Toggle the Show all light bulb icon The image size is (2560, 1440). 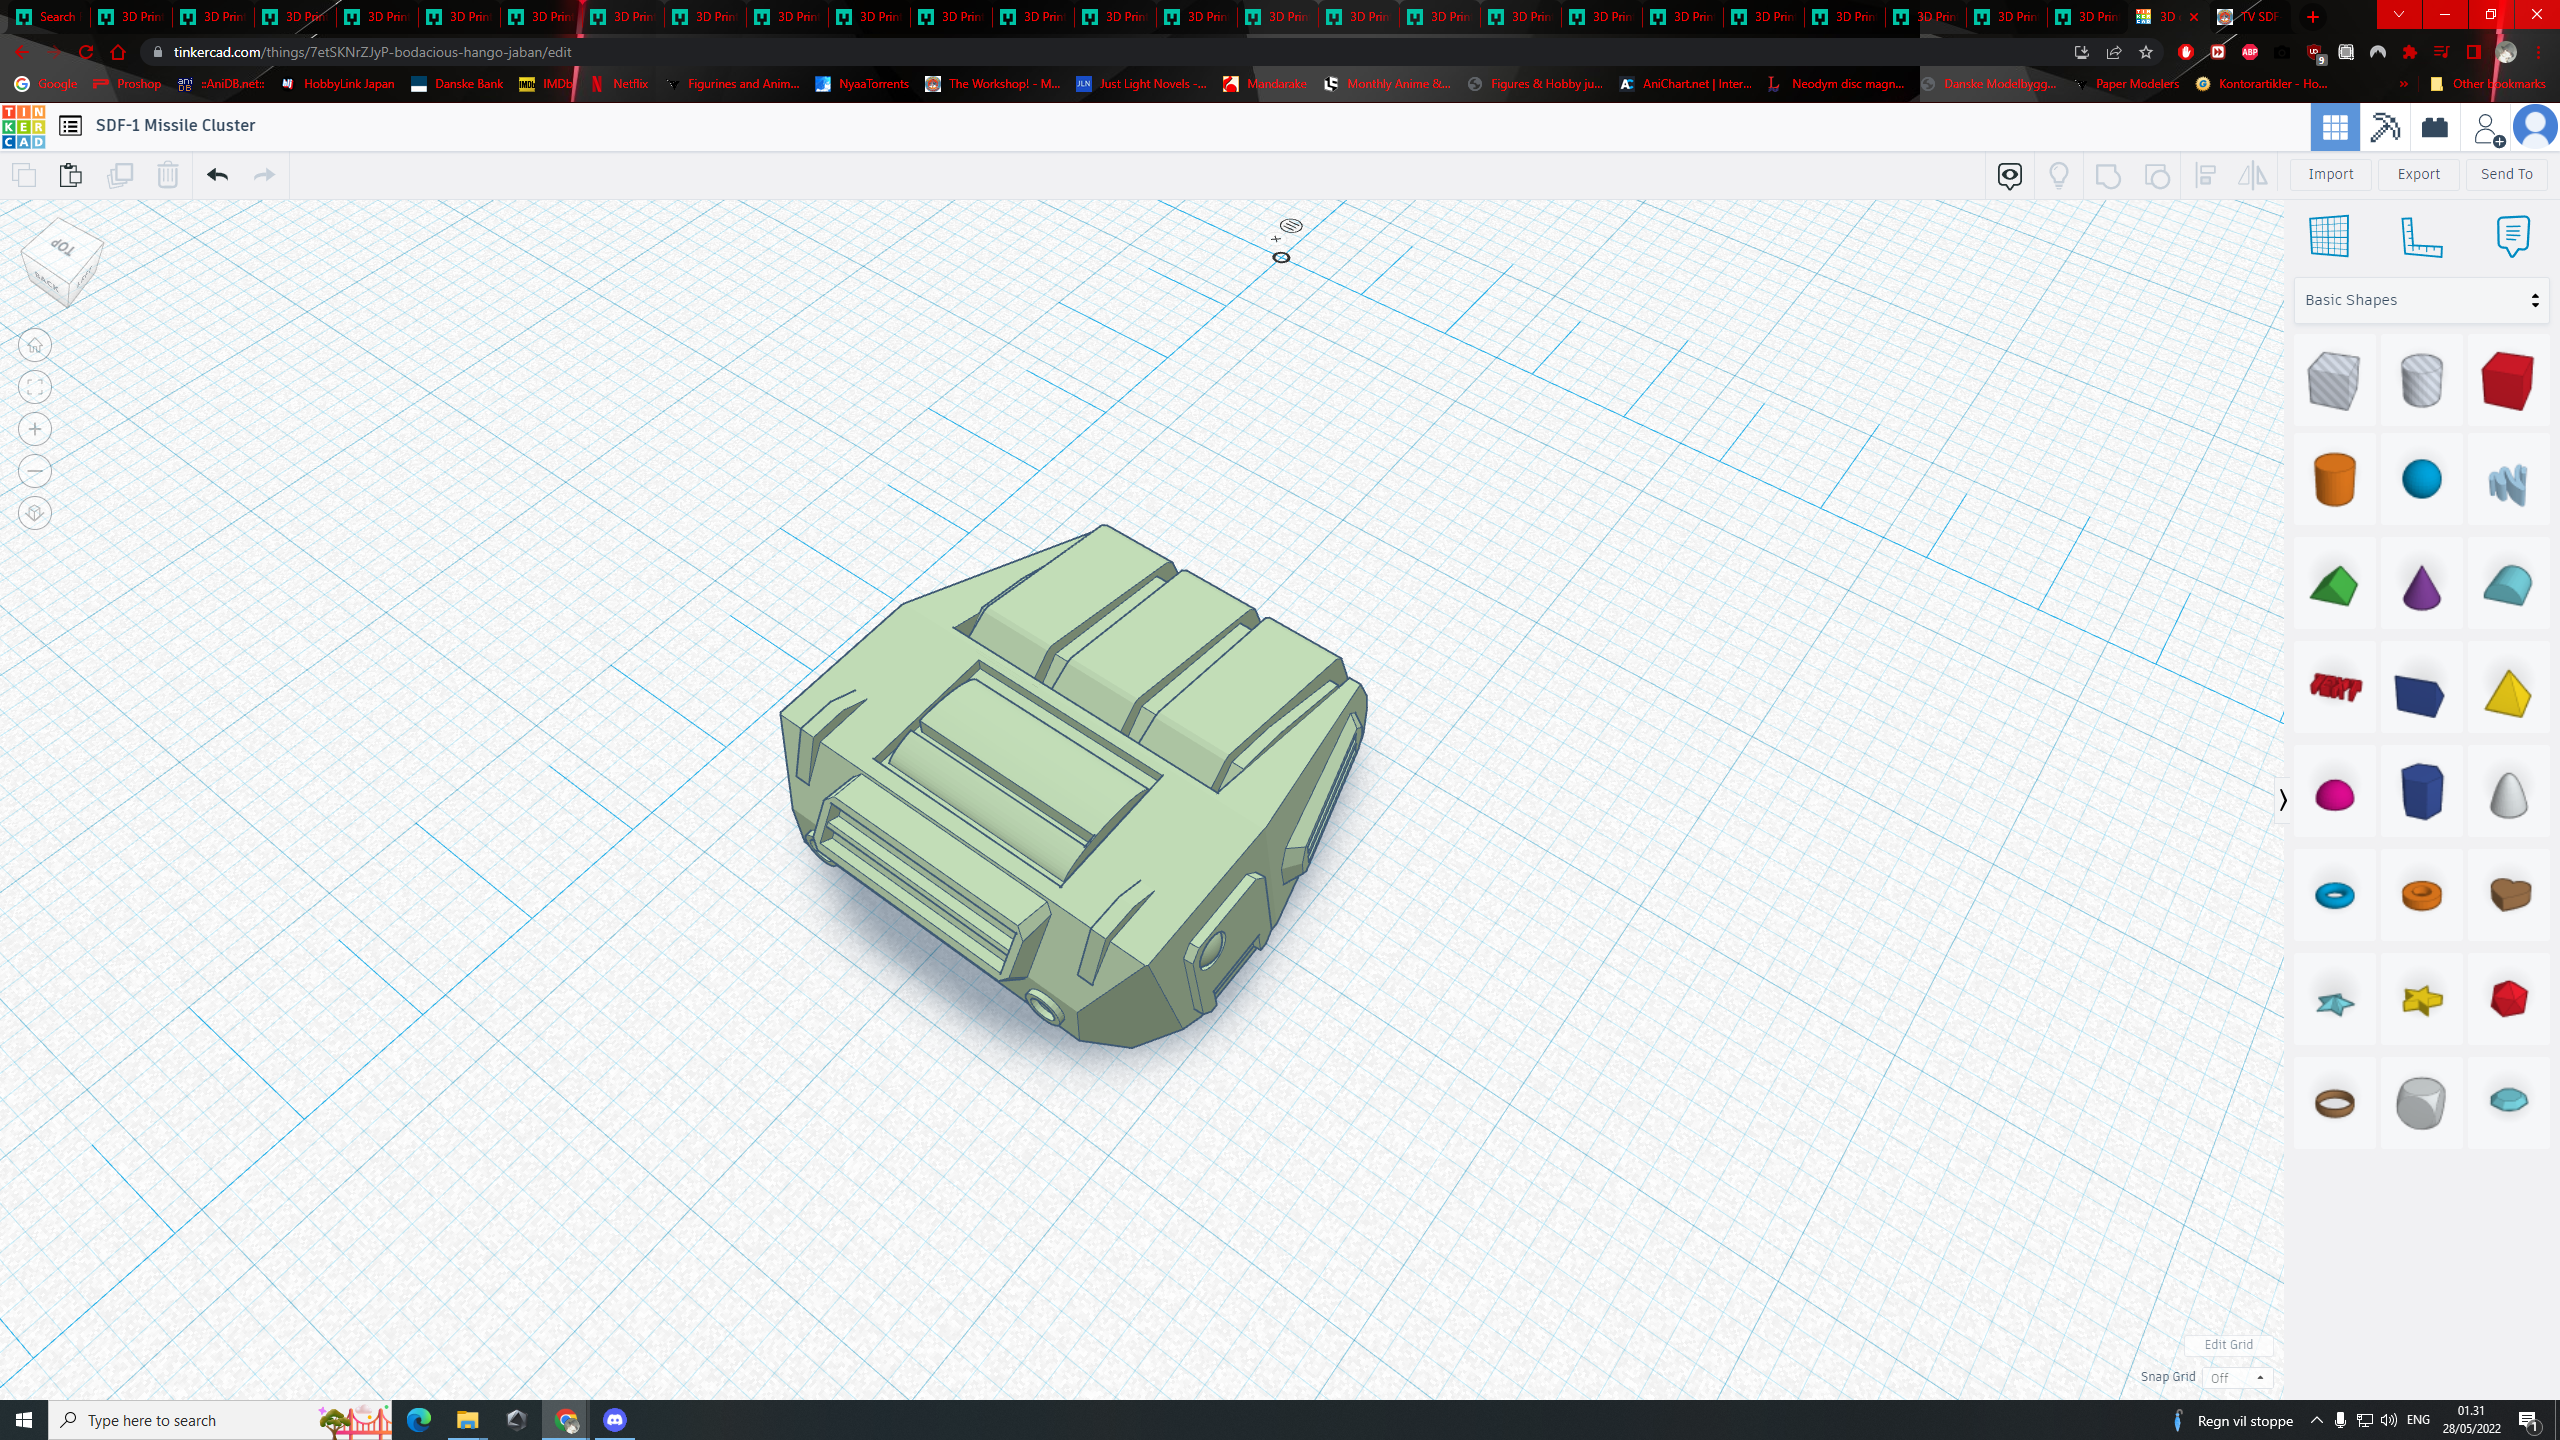(x=2059, y=176)
